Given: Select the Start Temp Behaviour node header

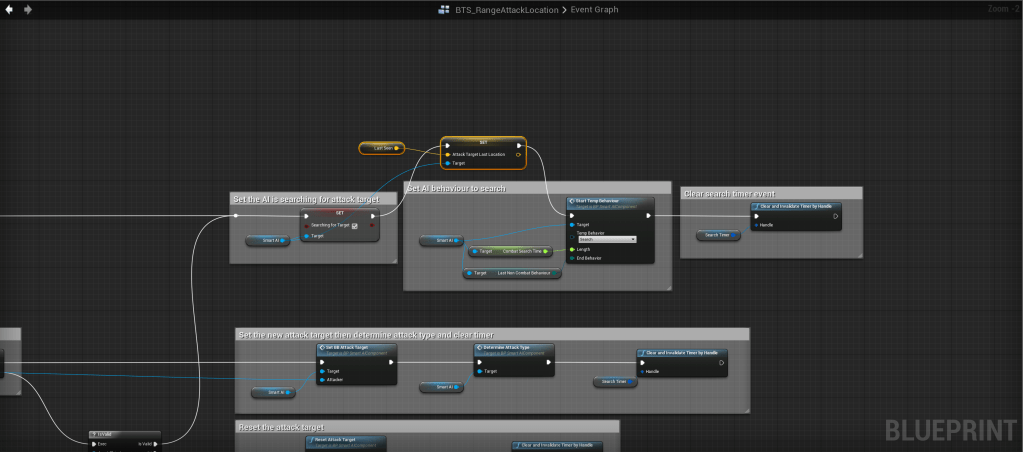Looking at the screenshot, I should coord(610,201).
